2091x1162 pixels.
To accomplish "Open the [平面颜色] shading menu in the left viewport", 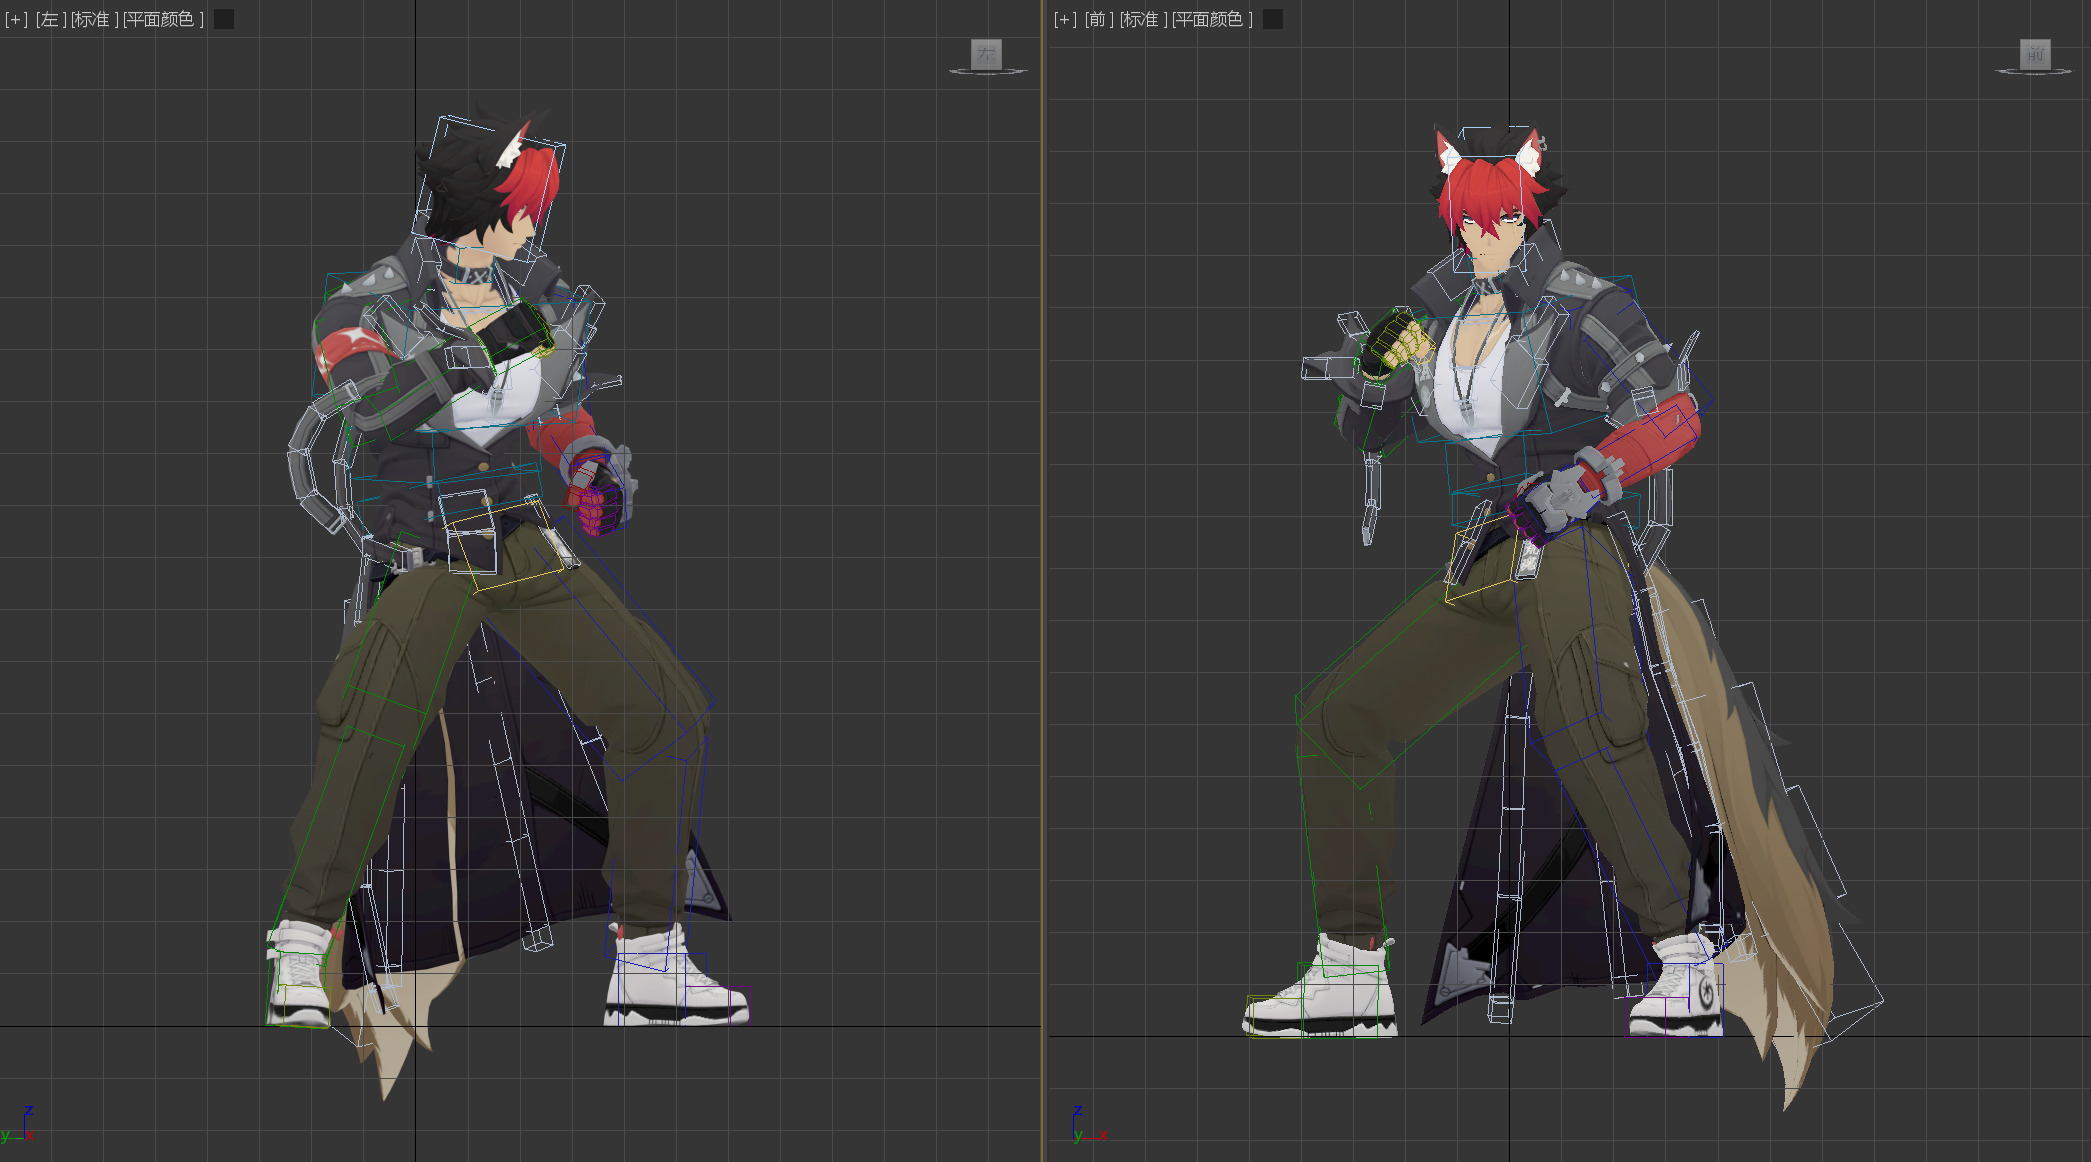I will (x=163, y=19).
